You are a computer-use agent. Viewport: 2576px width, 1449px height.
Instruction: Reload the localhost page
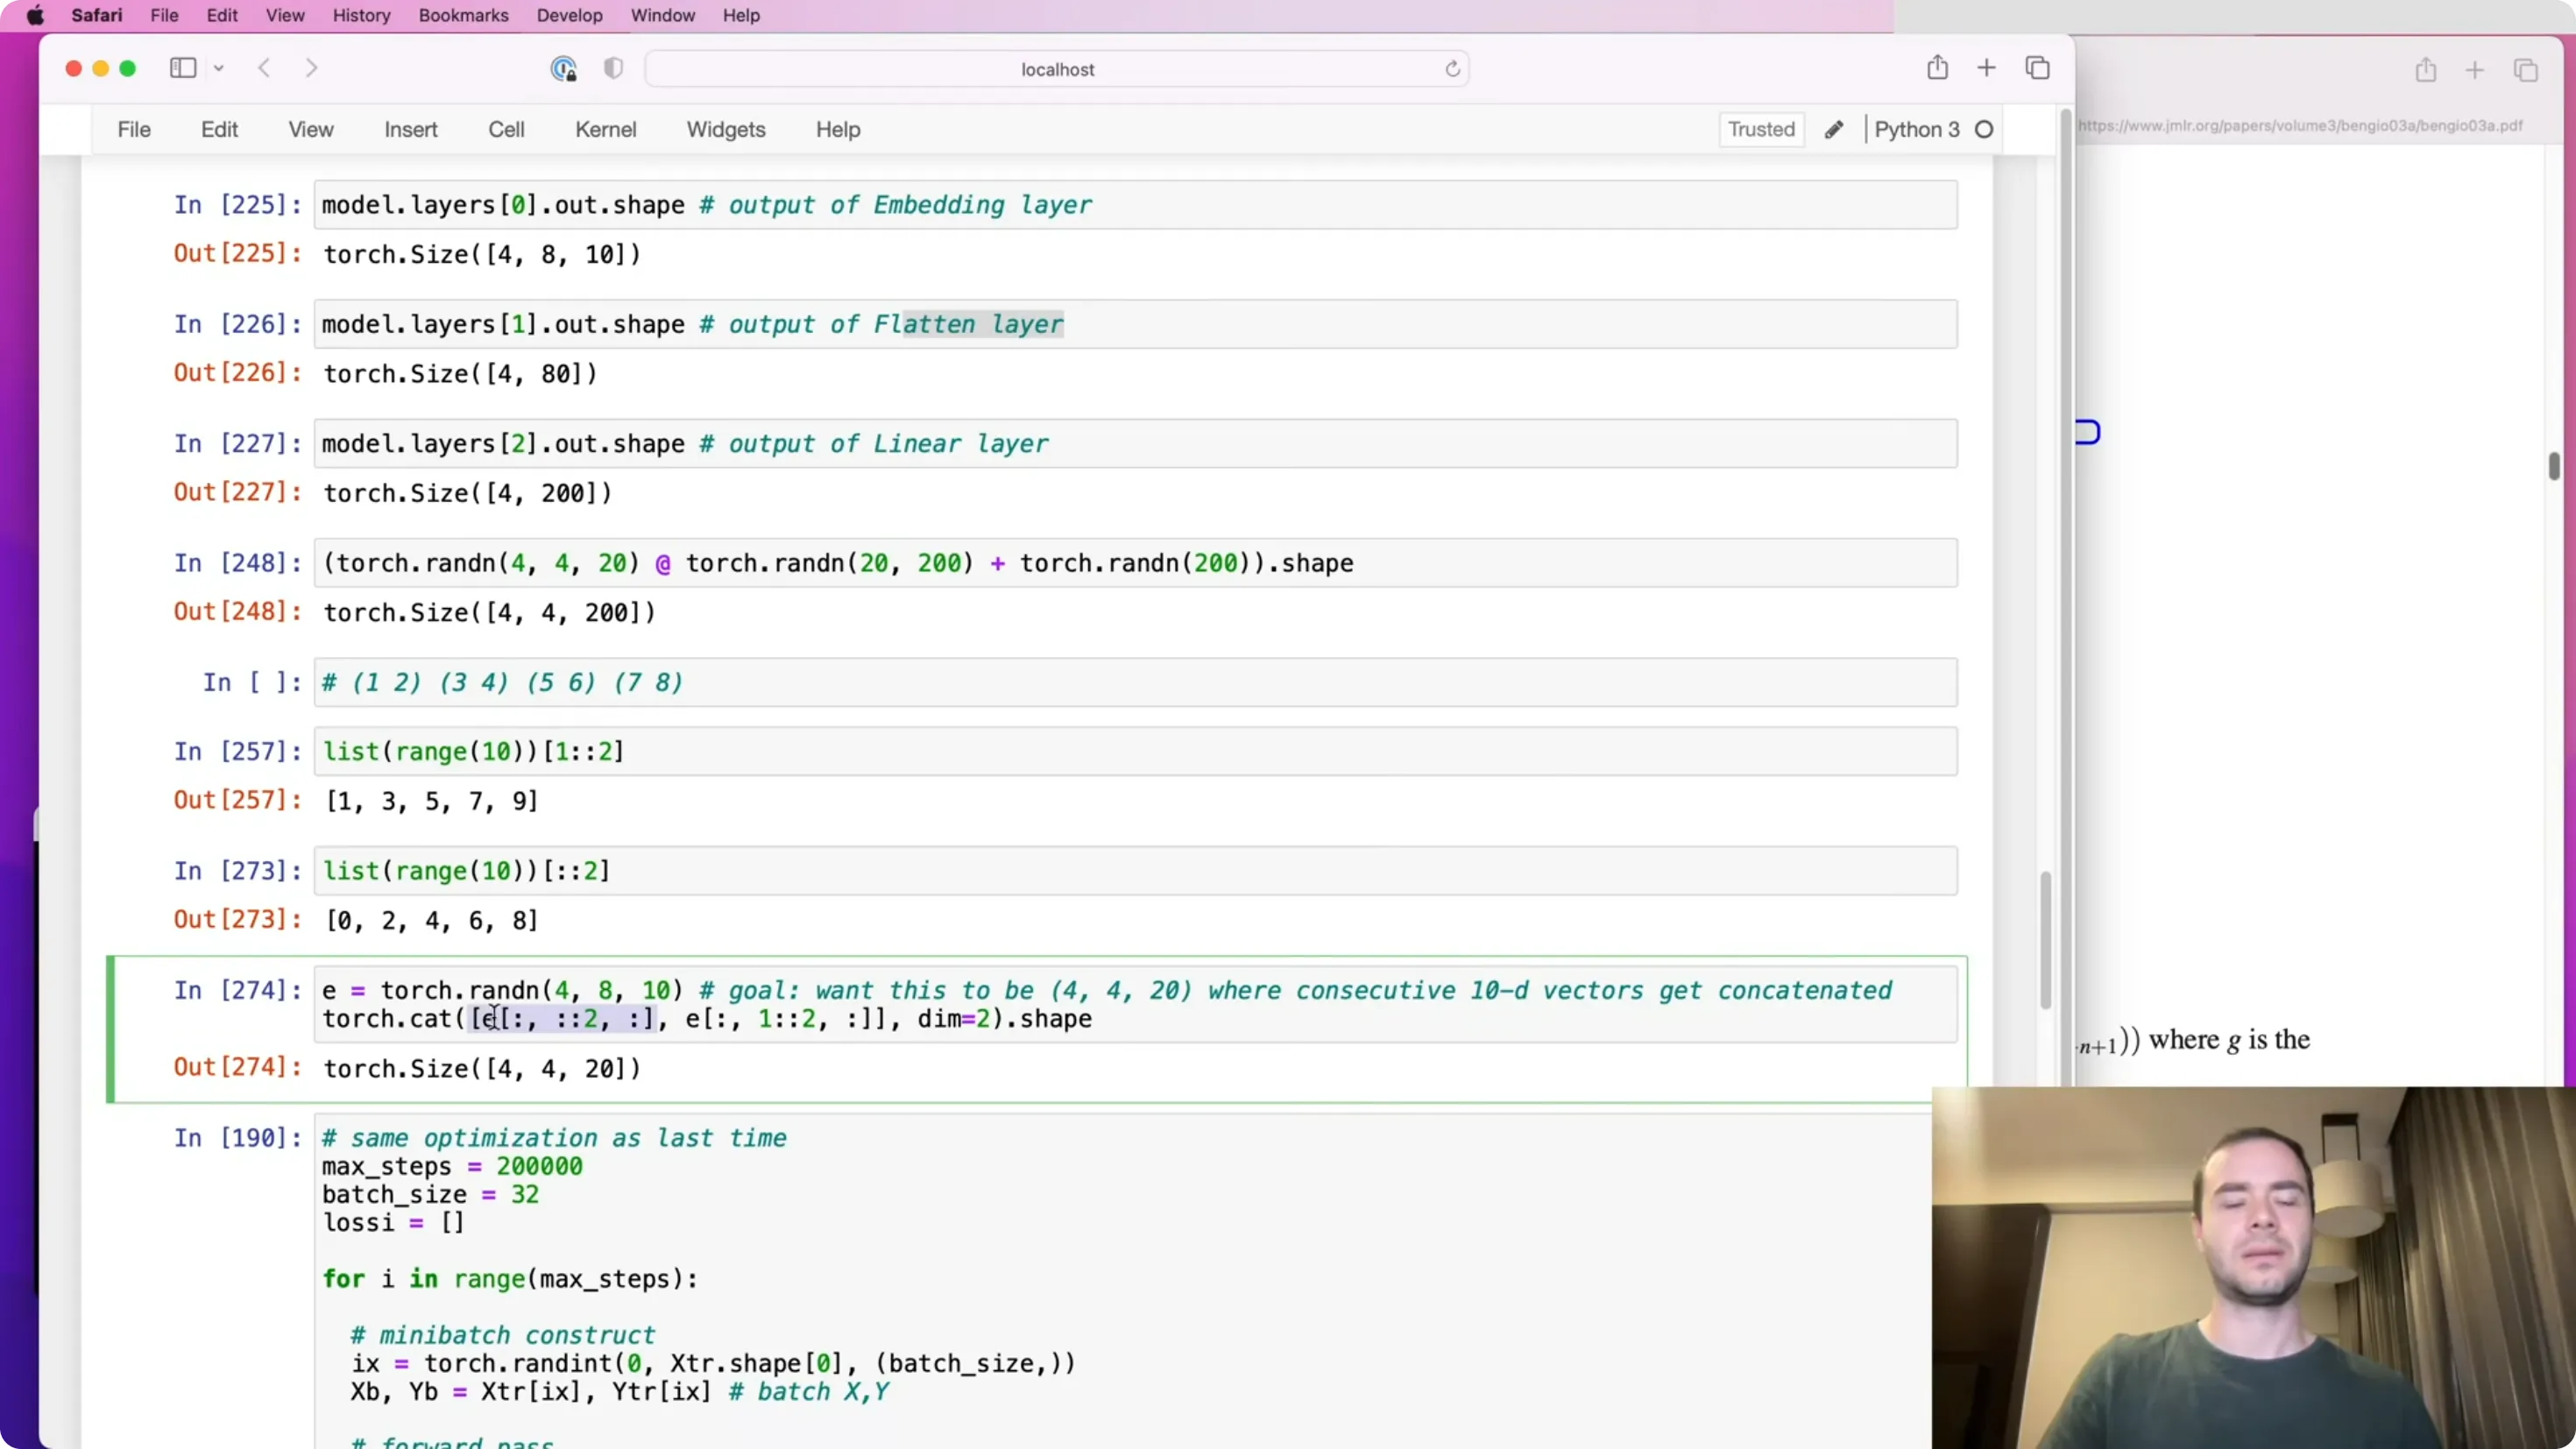[1452, 69]
